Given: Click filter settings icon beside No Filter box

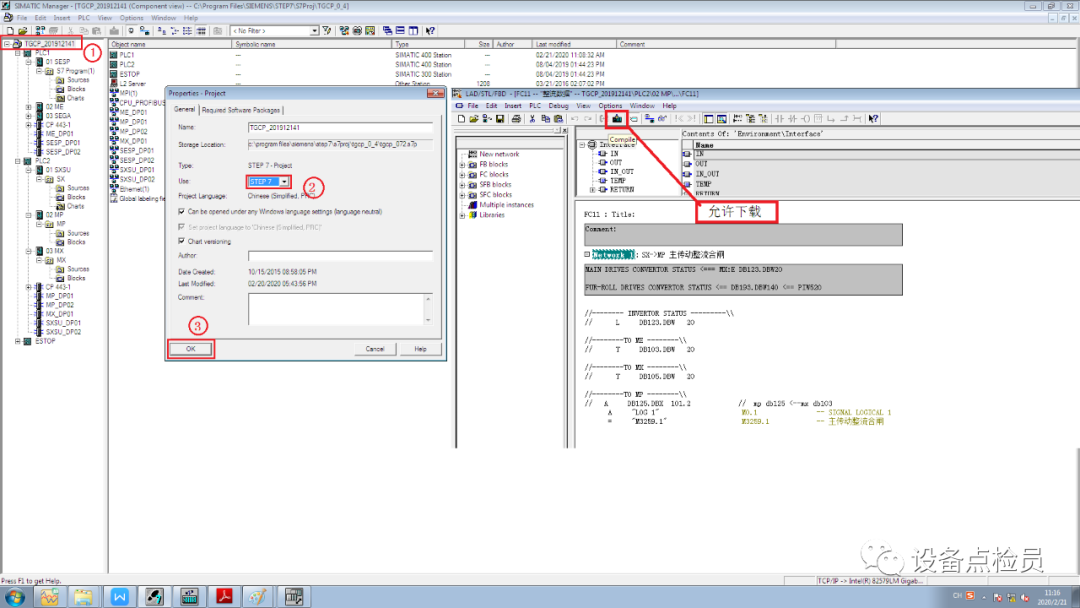Looking at the screenshot, I should (327, 31).
